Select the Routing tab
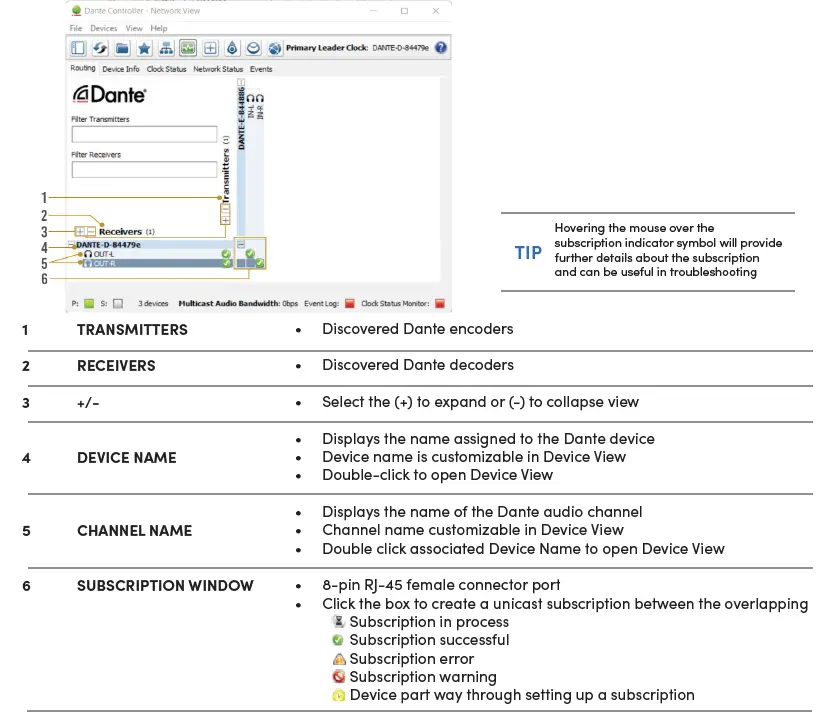This screenshot has height=716, width=826. click(83, 68)
